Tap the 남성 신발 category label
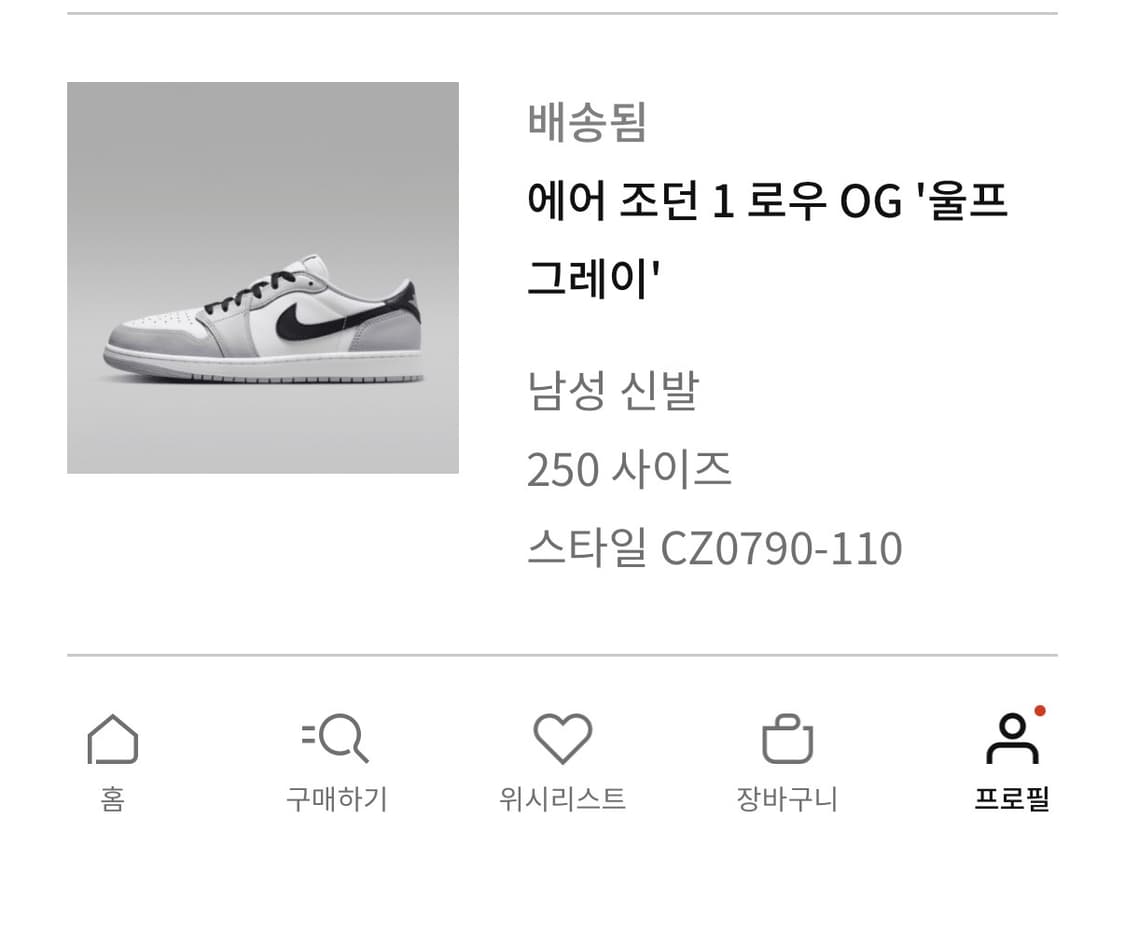 click(x=615, y=392)
